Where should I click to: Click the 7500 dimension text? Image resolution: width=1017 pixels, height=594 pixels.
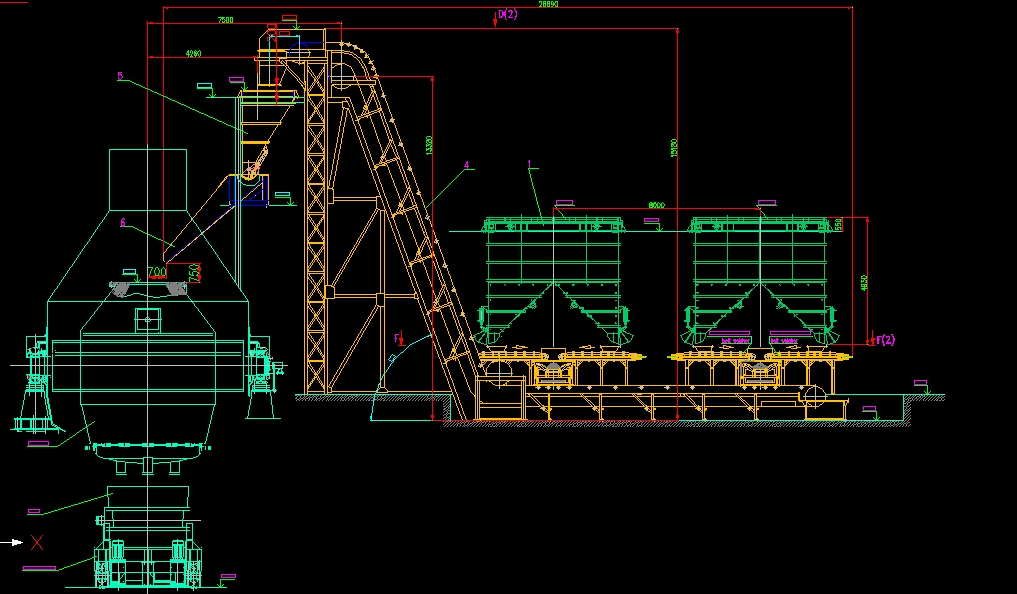coord(225,20)
